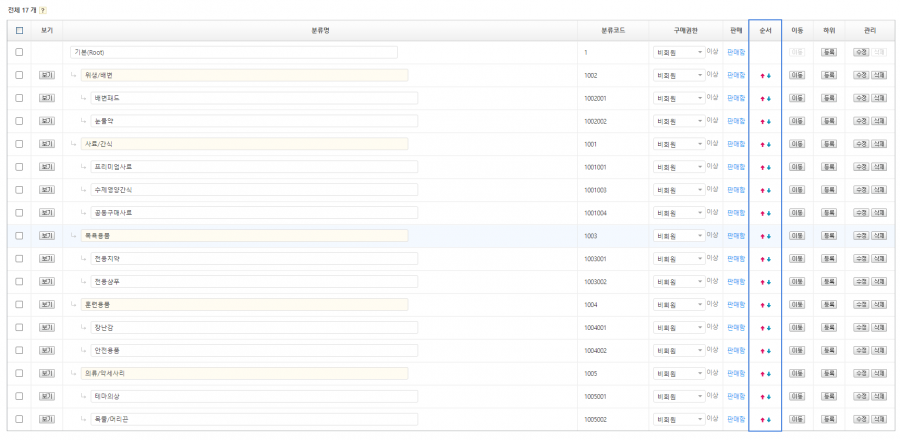Screen dimensions: 900x440
Task: Click 판매함 link in 안전용품 row
Action: [736, 351]
